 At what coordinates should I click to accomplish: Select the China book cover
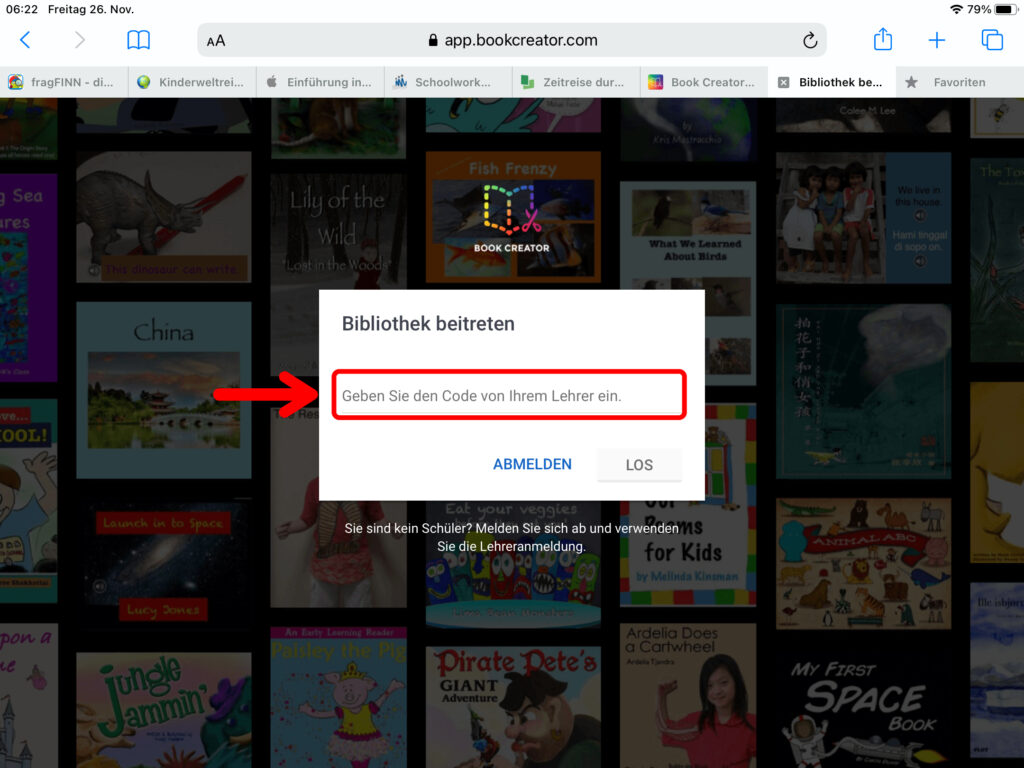(163, 390)
